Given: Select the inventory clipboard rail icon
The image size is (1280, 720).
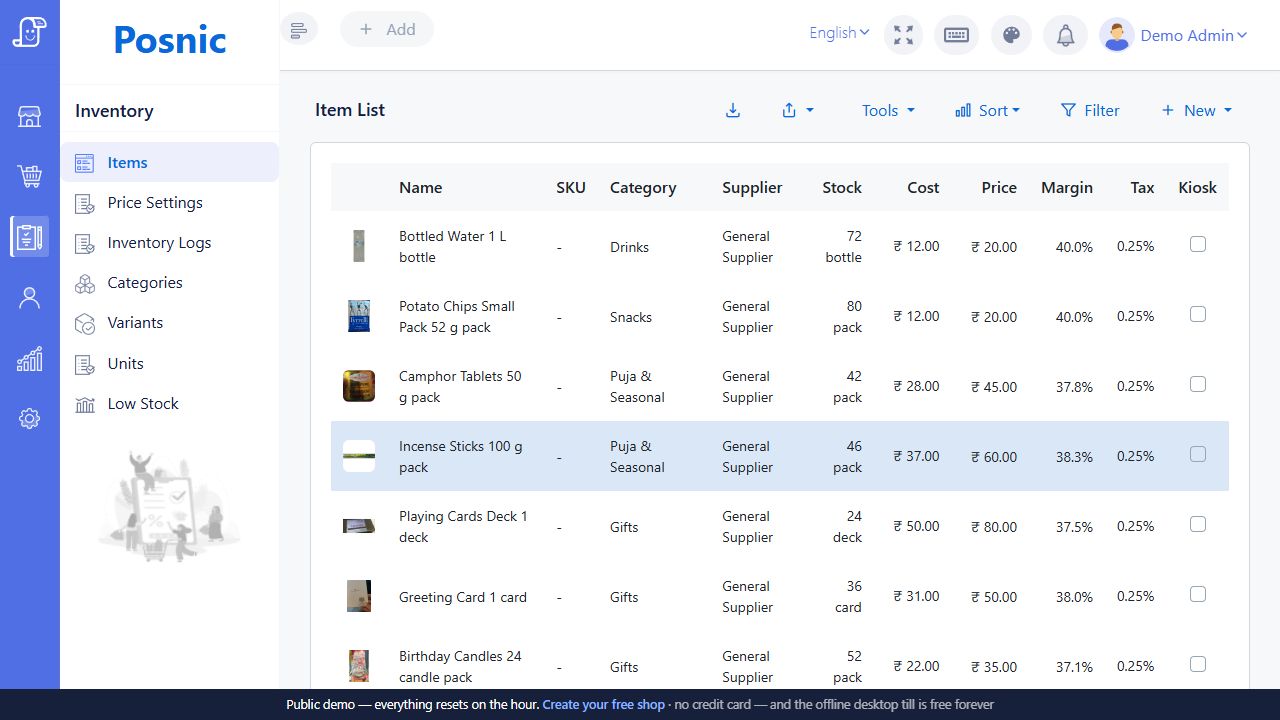Looking at the screenshot, I should (30, 237).
